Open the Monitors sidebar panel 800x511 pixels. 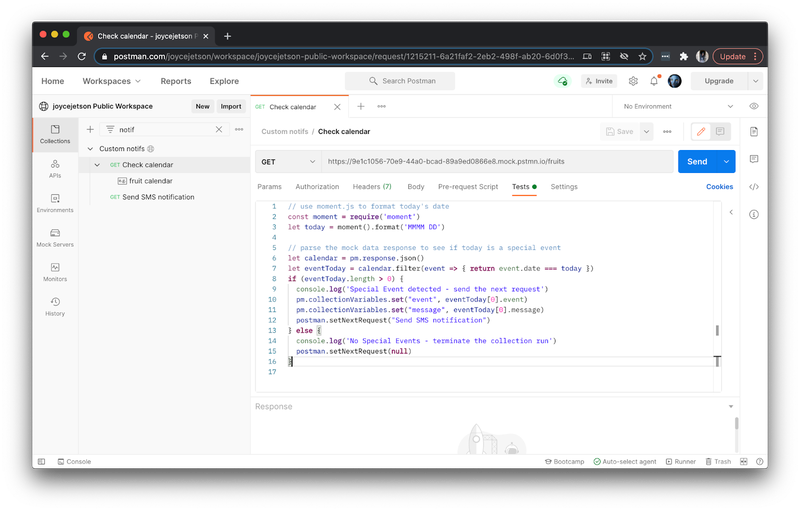click(55, 272)
